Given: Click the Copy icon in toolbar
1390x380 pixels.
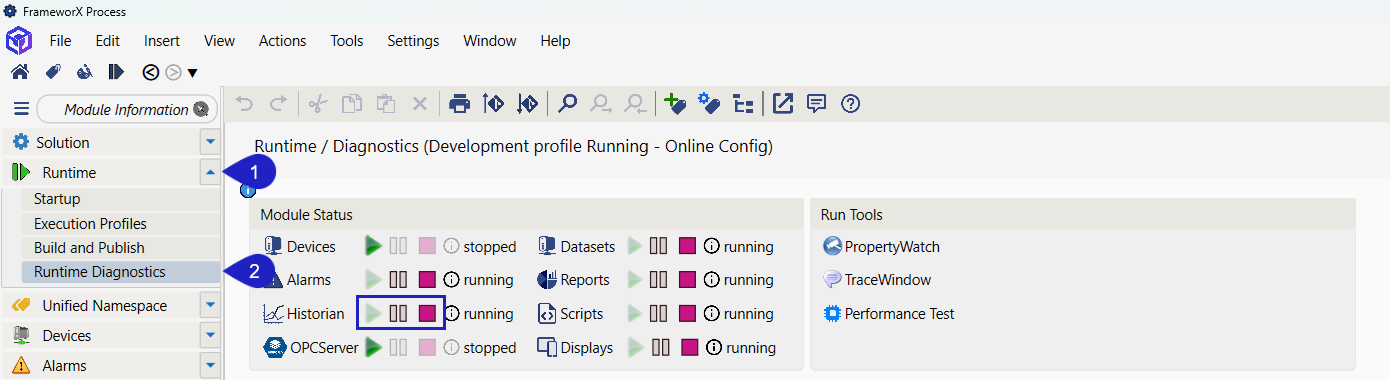Looking at the screenshot, I should 352,103.
